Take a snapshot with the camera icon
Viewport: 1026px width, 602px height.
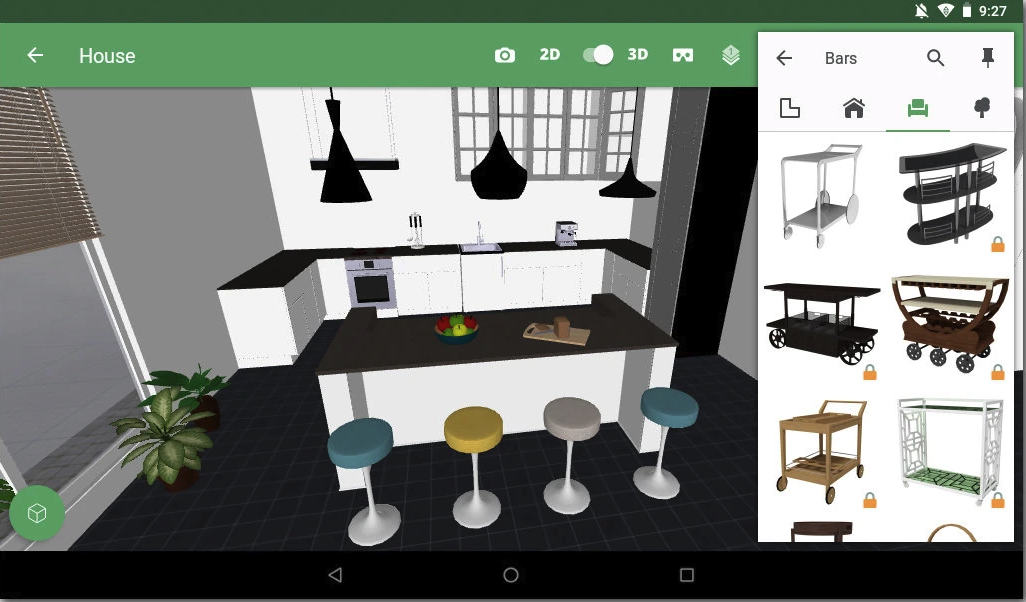click(x=504, y=56)
